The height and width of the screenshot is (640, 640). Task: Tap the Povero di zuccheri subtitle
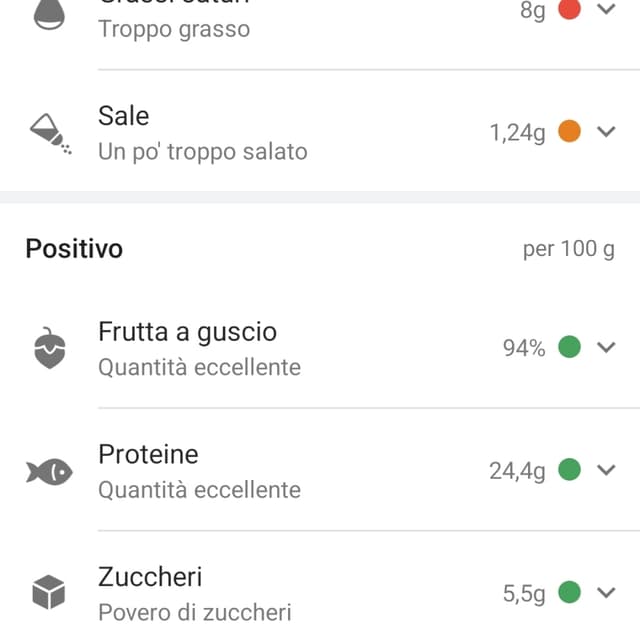195,612
